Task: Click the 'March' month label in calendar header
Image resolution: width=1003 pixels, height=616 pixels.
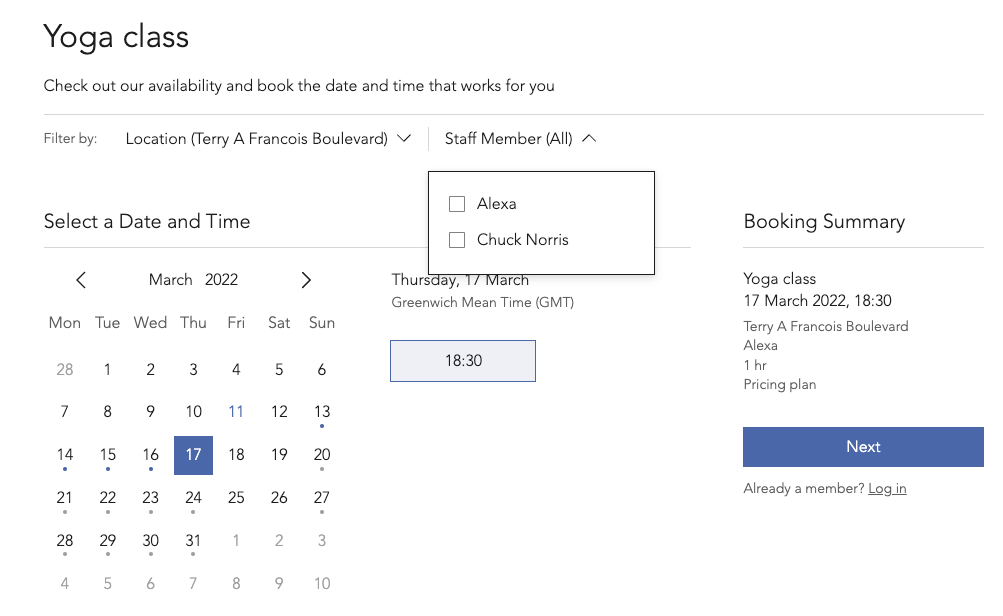Action: point(171,280)
